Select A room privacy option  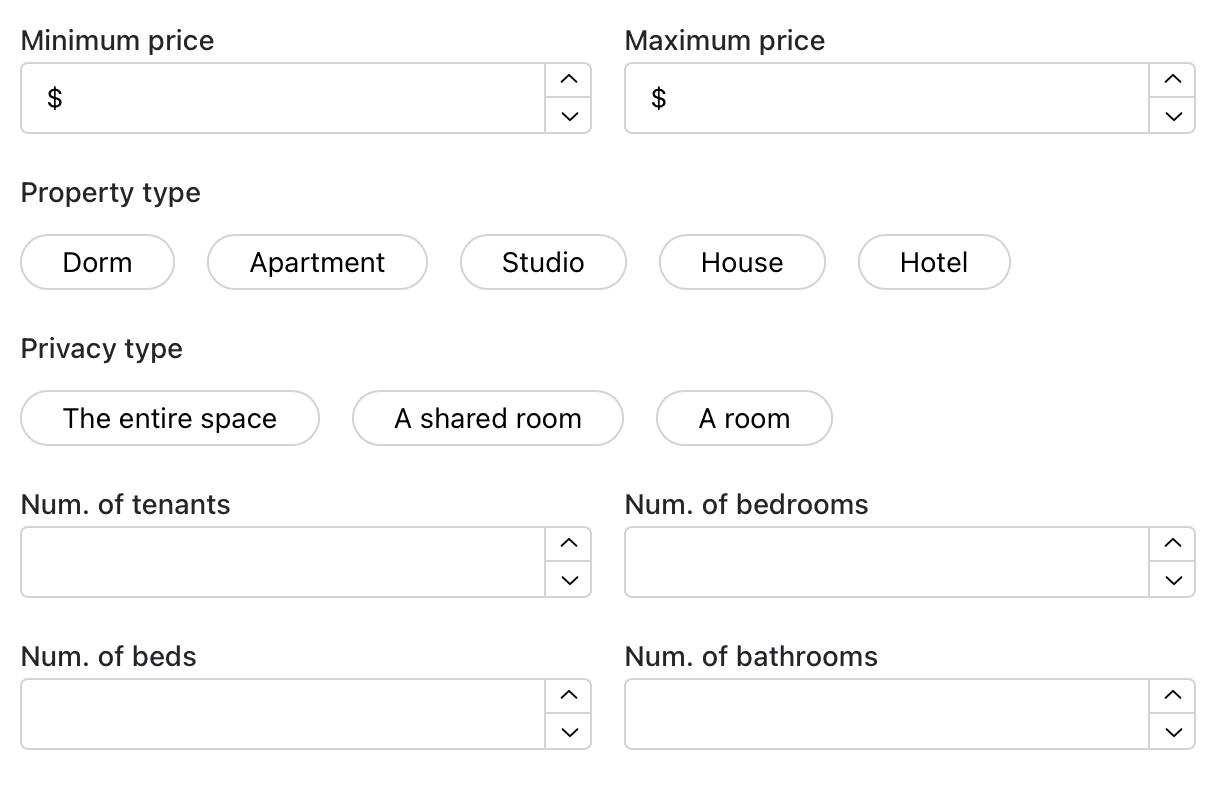pyautogui.click(x=744, y=418)
